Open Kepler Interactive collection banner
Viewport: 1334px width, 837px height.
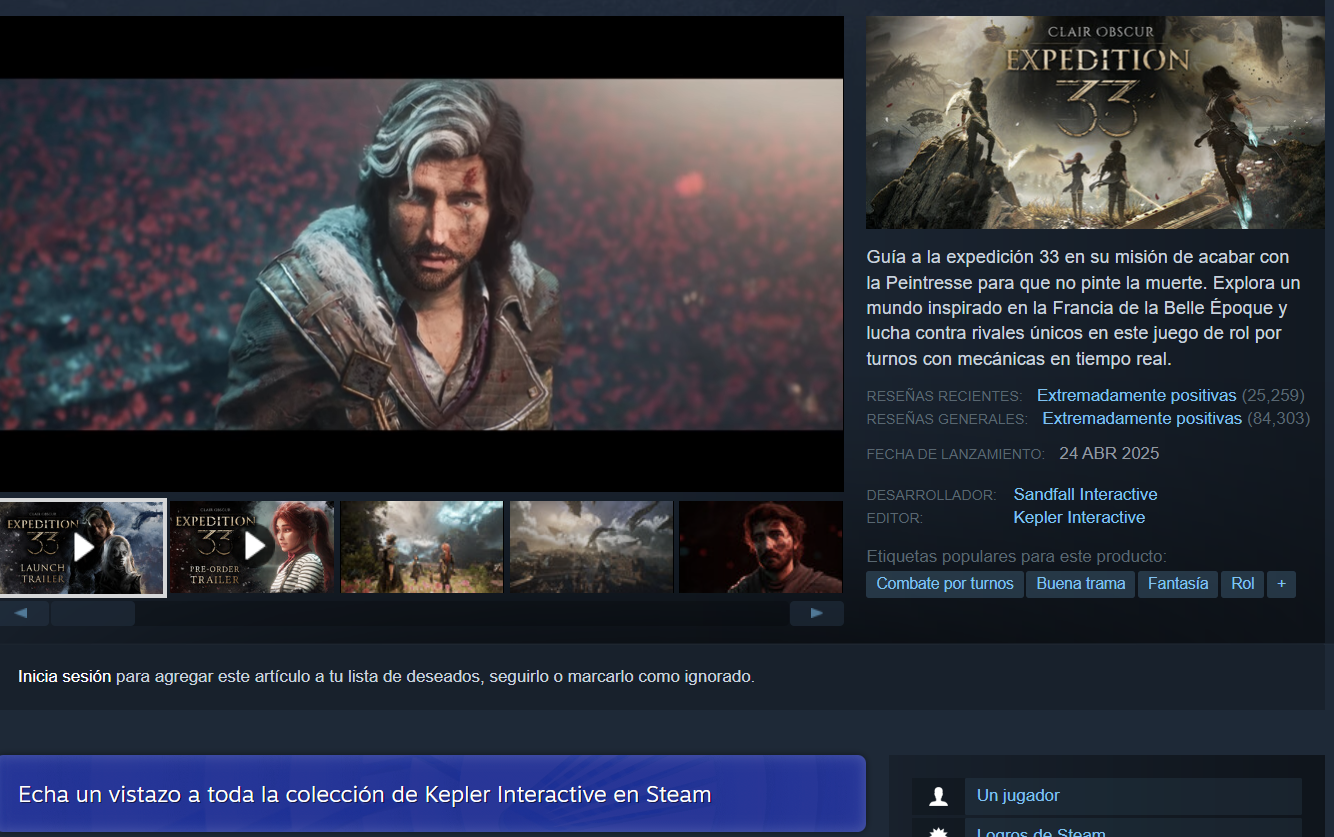tap(432, 794)
